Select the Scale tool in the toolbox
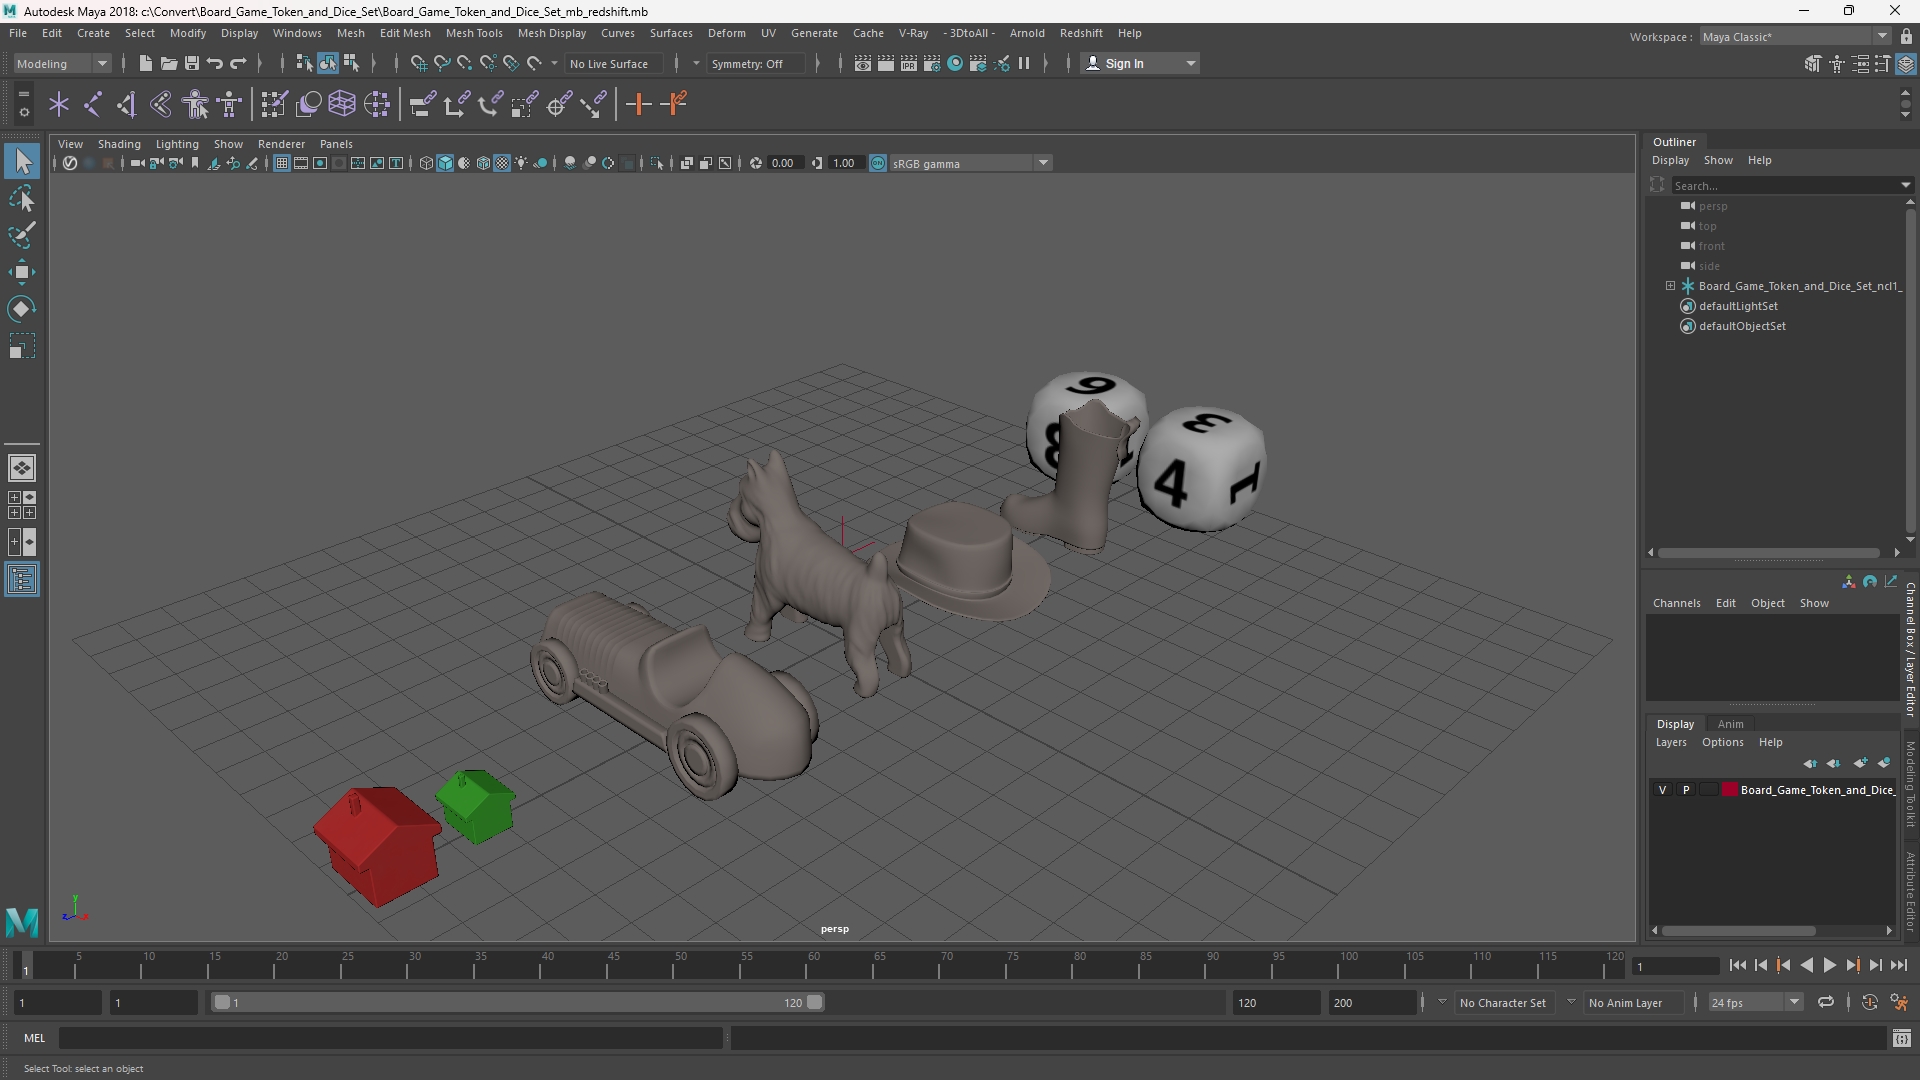The height and width of the screenshot is (1080, 1920). click(22, 346)
